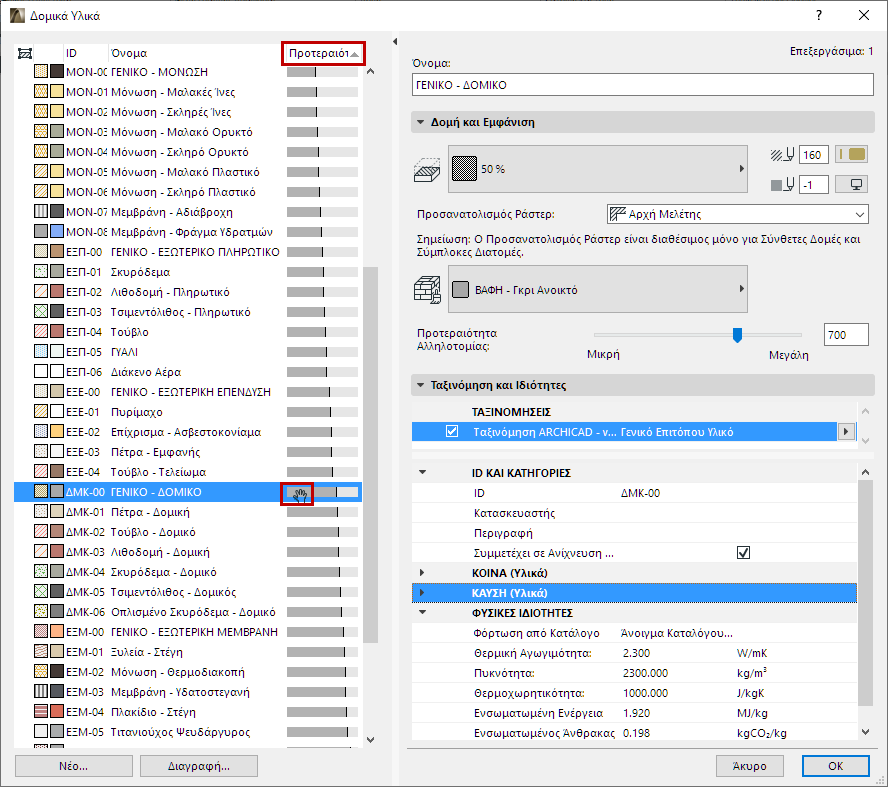Click the fill icon of the MON-07 Μεμβράνη row
The height and width of the screenshot is (787, 888).
pyautogui.click(x=41, y=212)
